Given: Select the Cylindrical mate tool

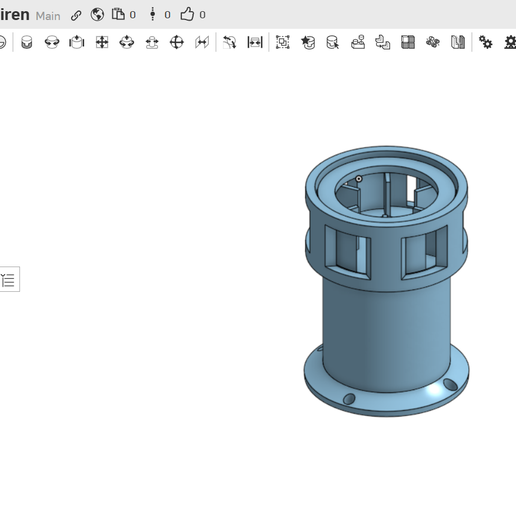Looking at the screenshot, I should [x=127, y=43].
